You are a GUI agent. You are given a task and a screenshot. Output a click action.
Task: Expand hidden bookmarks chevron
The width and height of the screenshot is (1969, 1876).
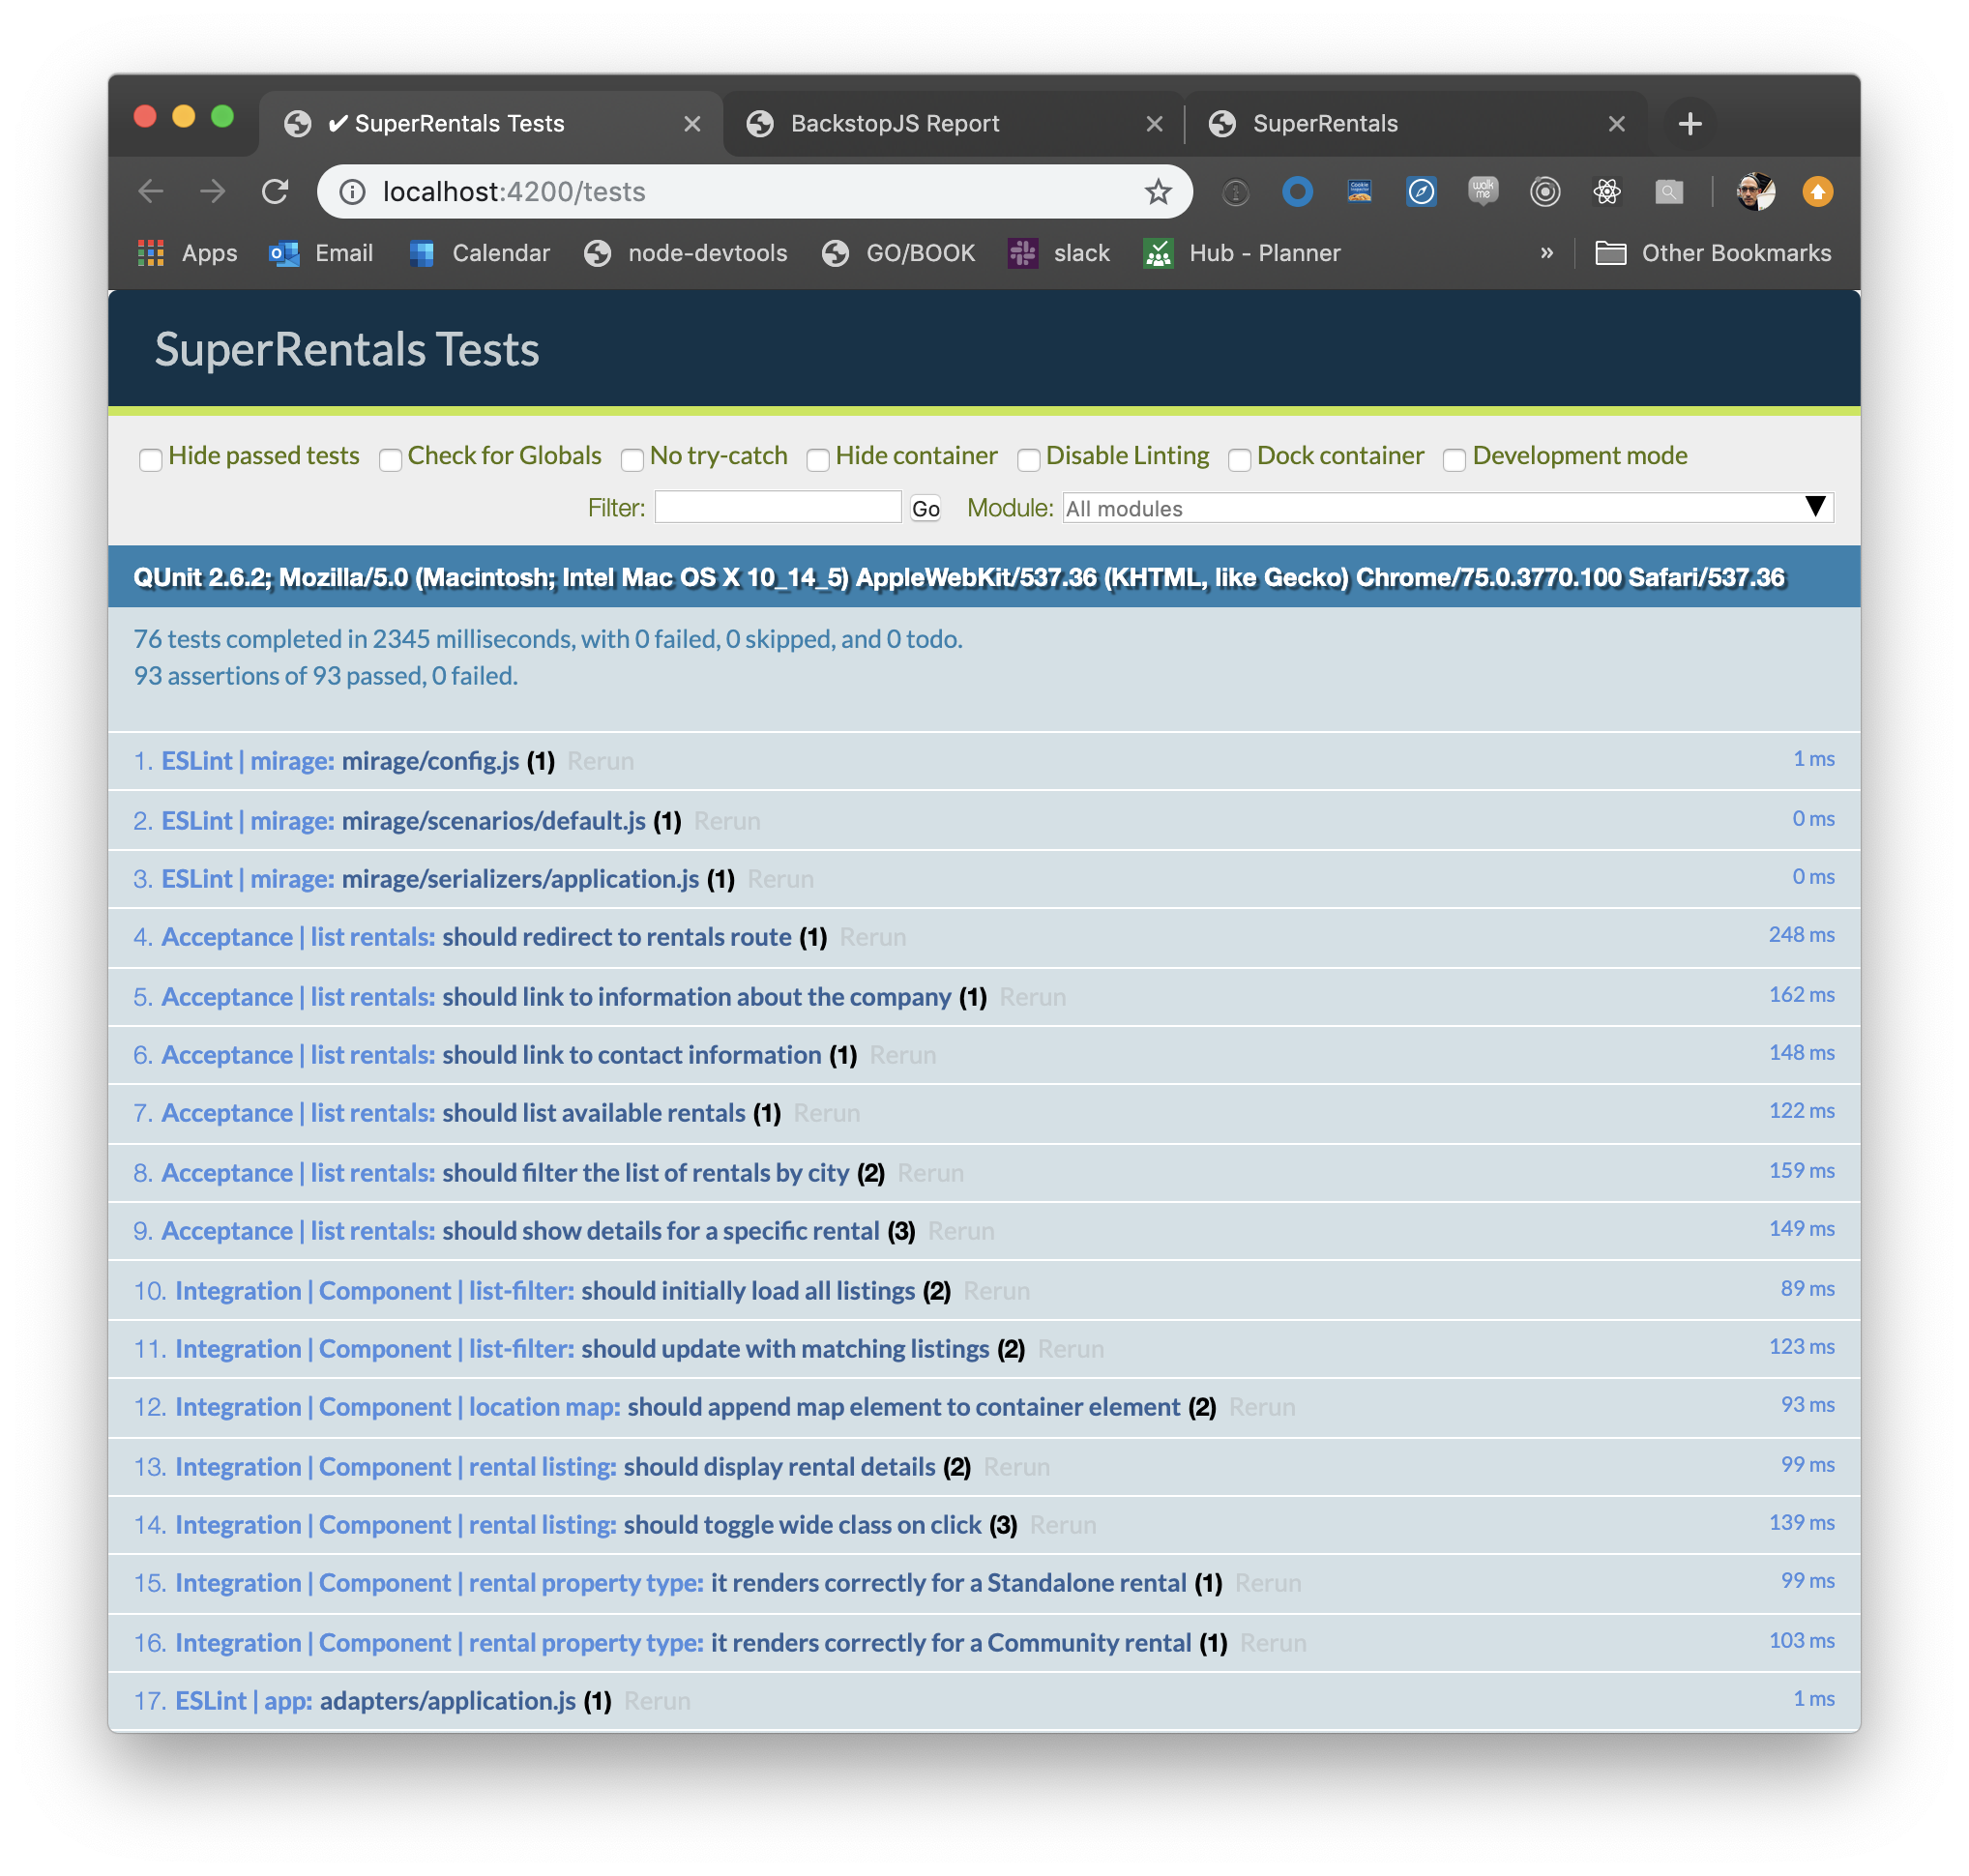coord(1546,253)
